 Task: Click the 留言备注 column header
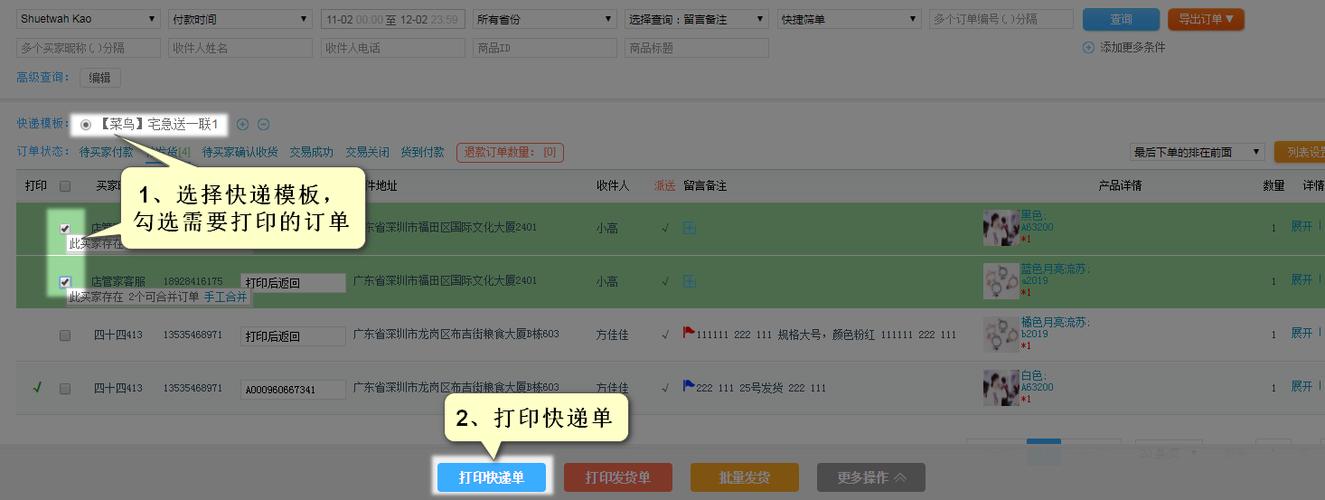[x=705, y=186]
